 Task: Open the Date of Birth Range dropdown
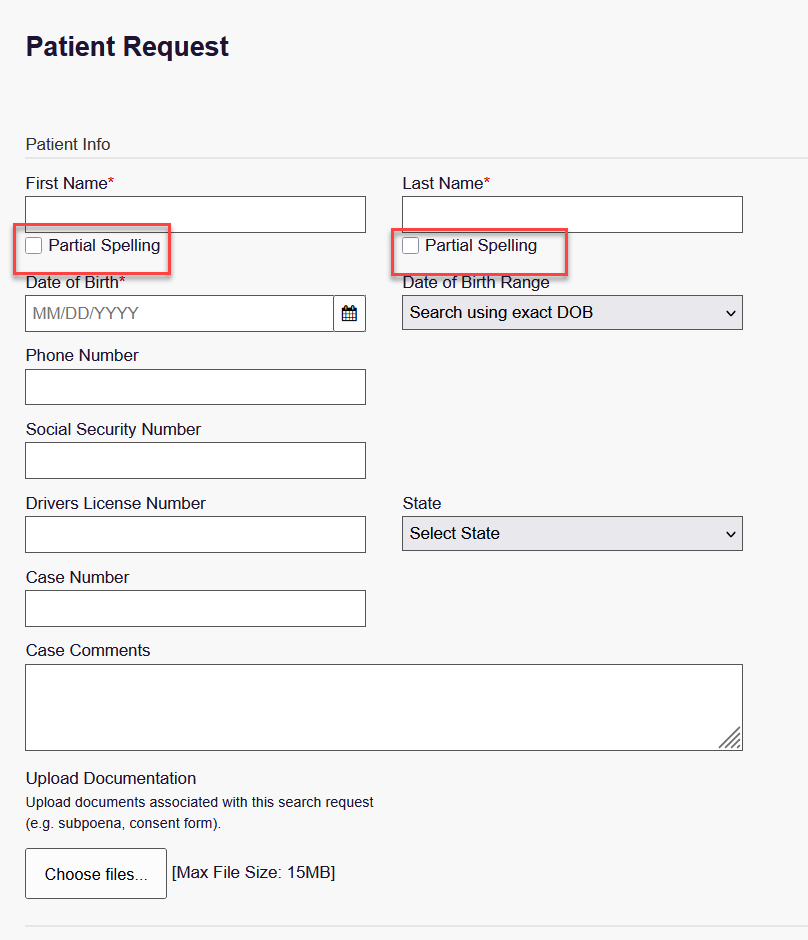572,312
